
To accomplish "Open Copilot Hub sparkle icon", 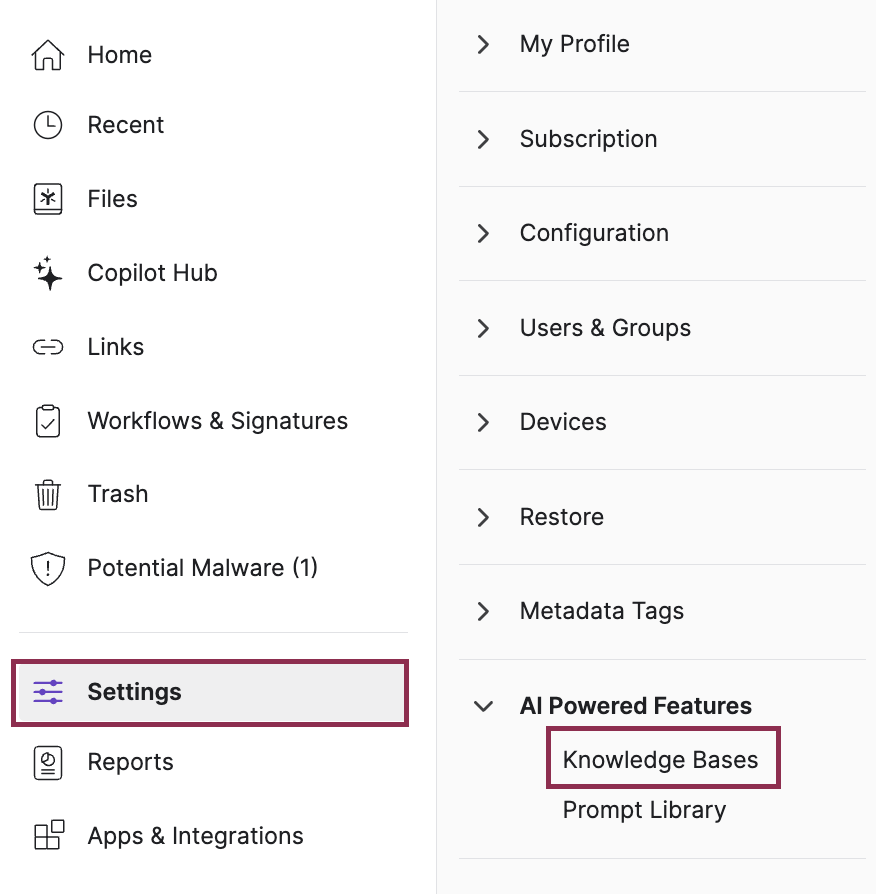I will (48, 273).
